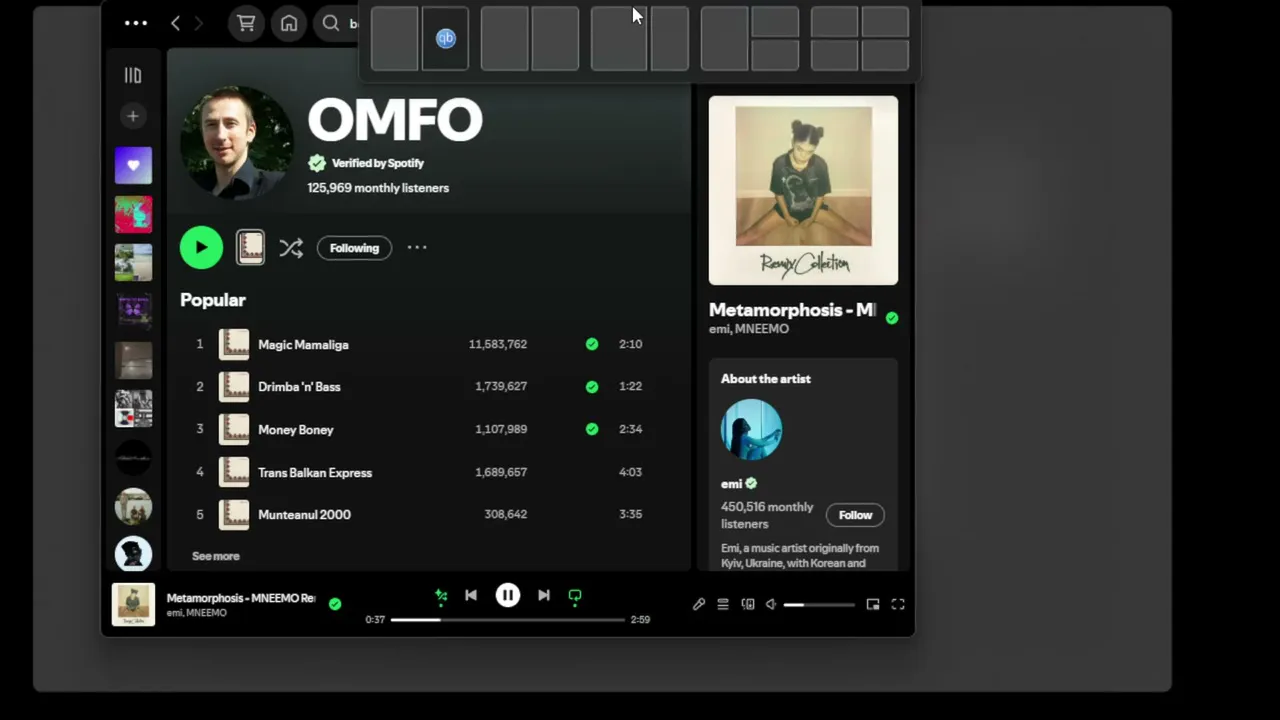Viewport: 1280px width, 720px height.
Task: Toggle shuffle for the OMFO artist page
Action: [x=291, y=248]
